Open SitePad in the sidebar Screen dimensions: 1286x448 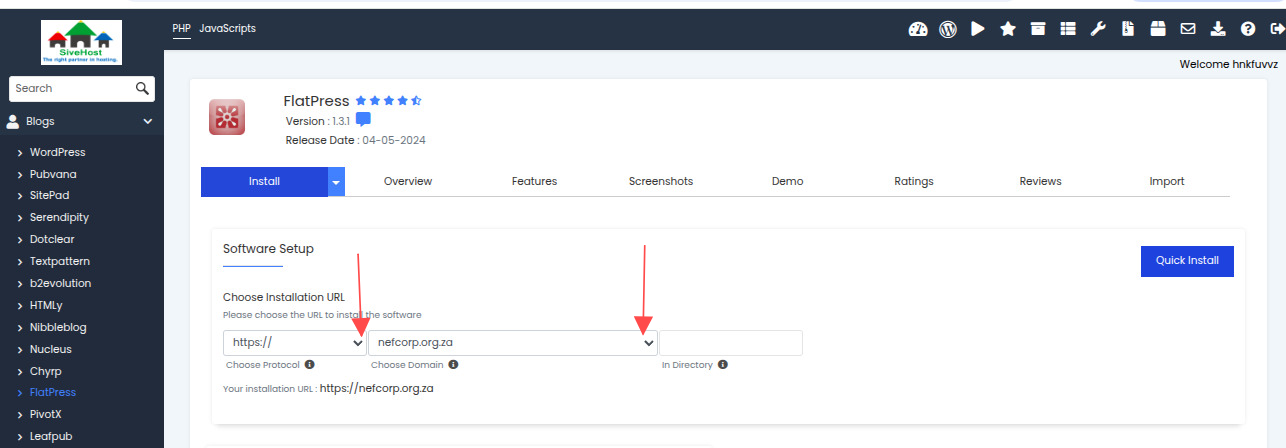click(51, 196)
